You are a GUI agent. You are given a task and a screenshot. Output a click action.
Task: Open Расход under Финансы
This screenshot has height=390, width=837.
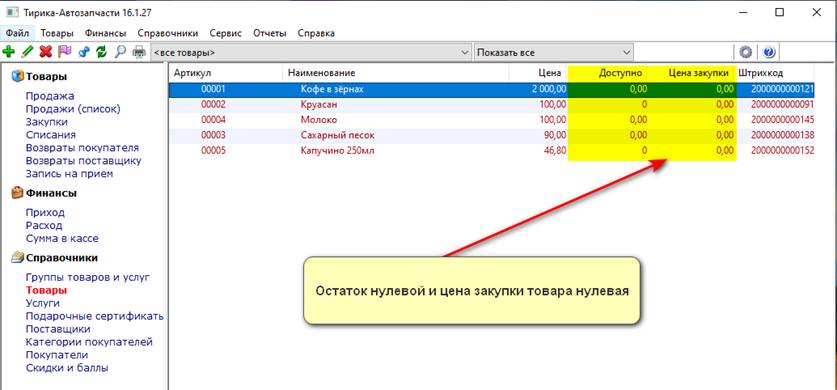click(x=44, y=225)
